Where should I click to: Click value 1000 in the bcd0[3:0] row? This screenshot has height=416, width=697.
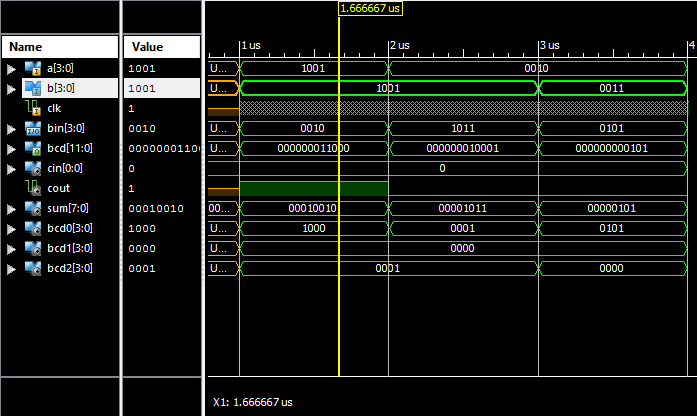142,228
